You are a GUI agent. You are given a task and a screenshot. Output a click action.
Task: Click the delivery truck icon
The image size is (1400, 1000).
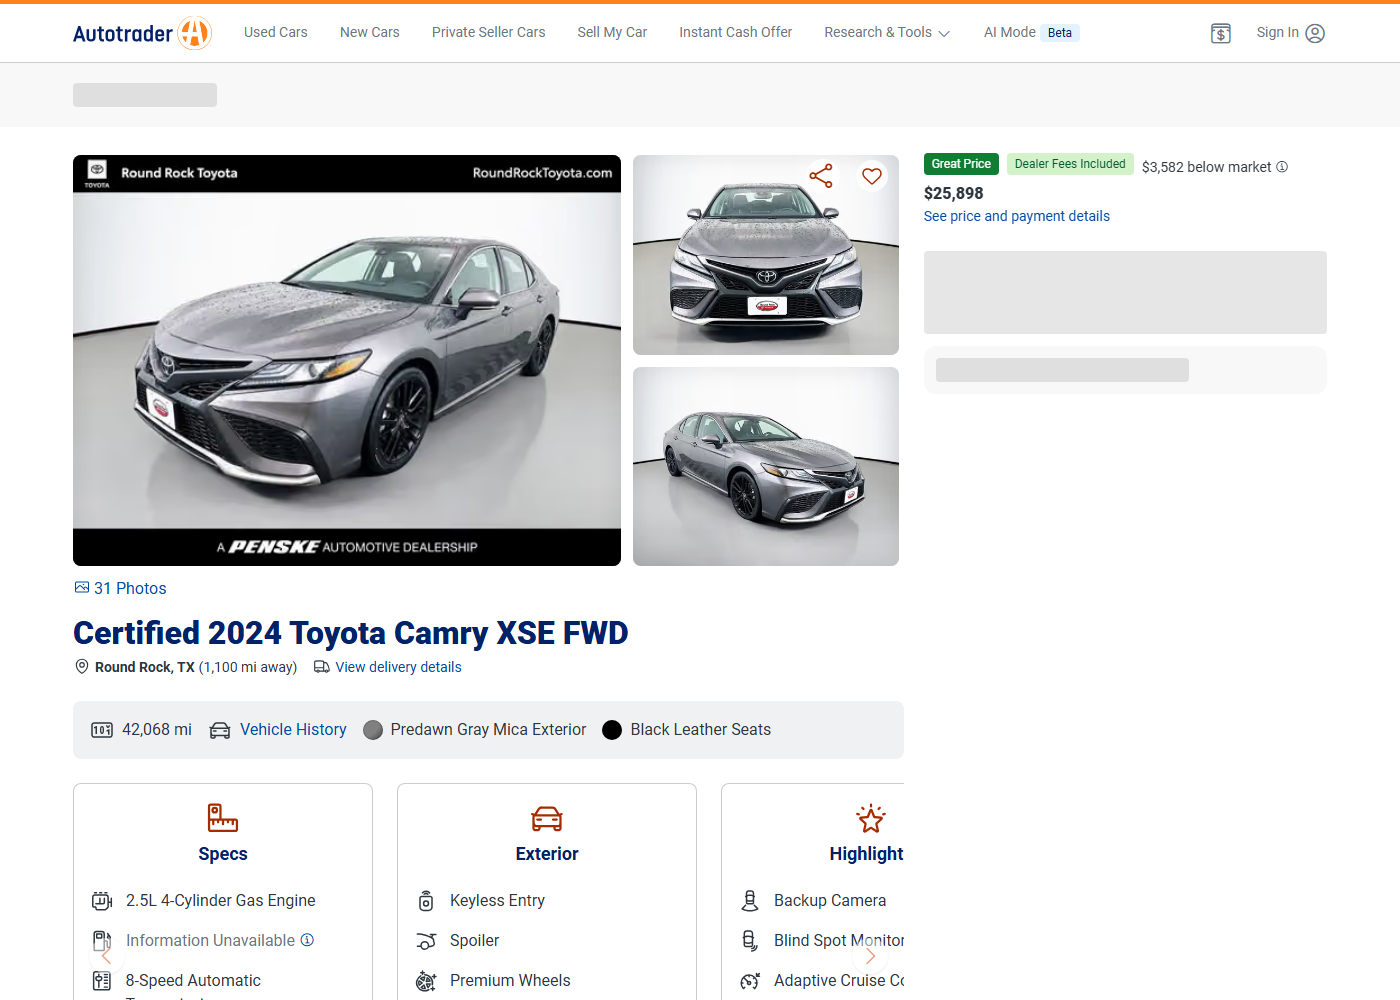click(322, 667)
